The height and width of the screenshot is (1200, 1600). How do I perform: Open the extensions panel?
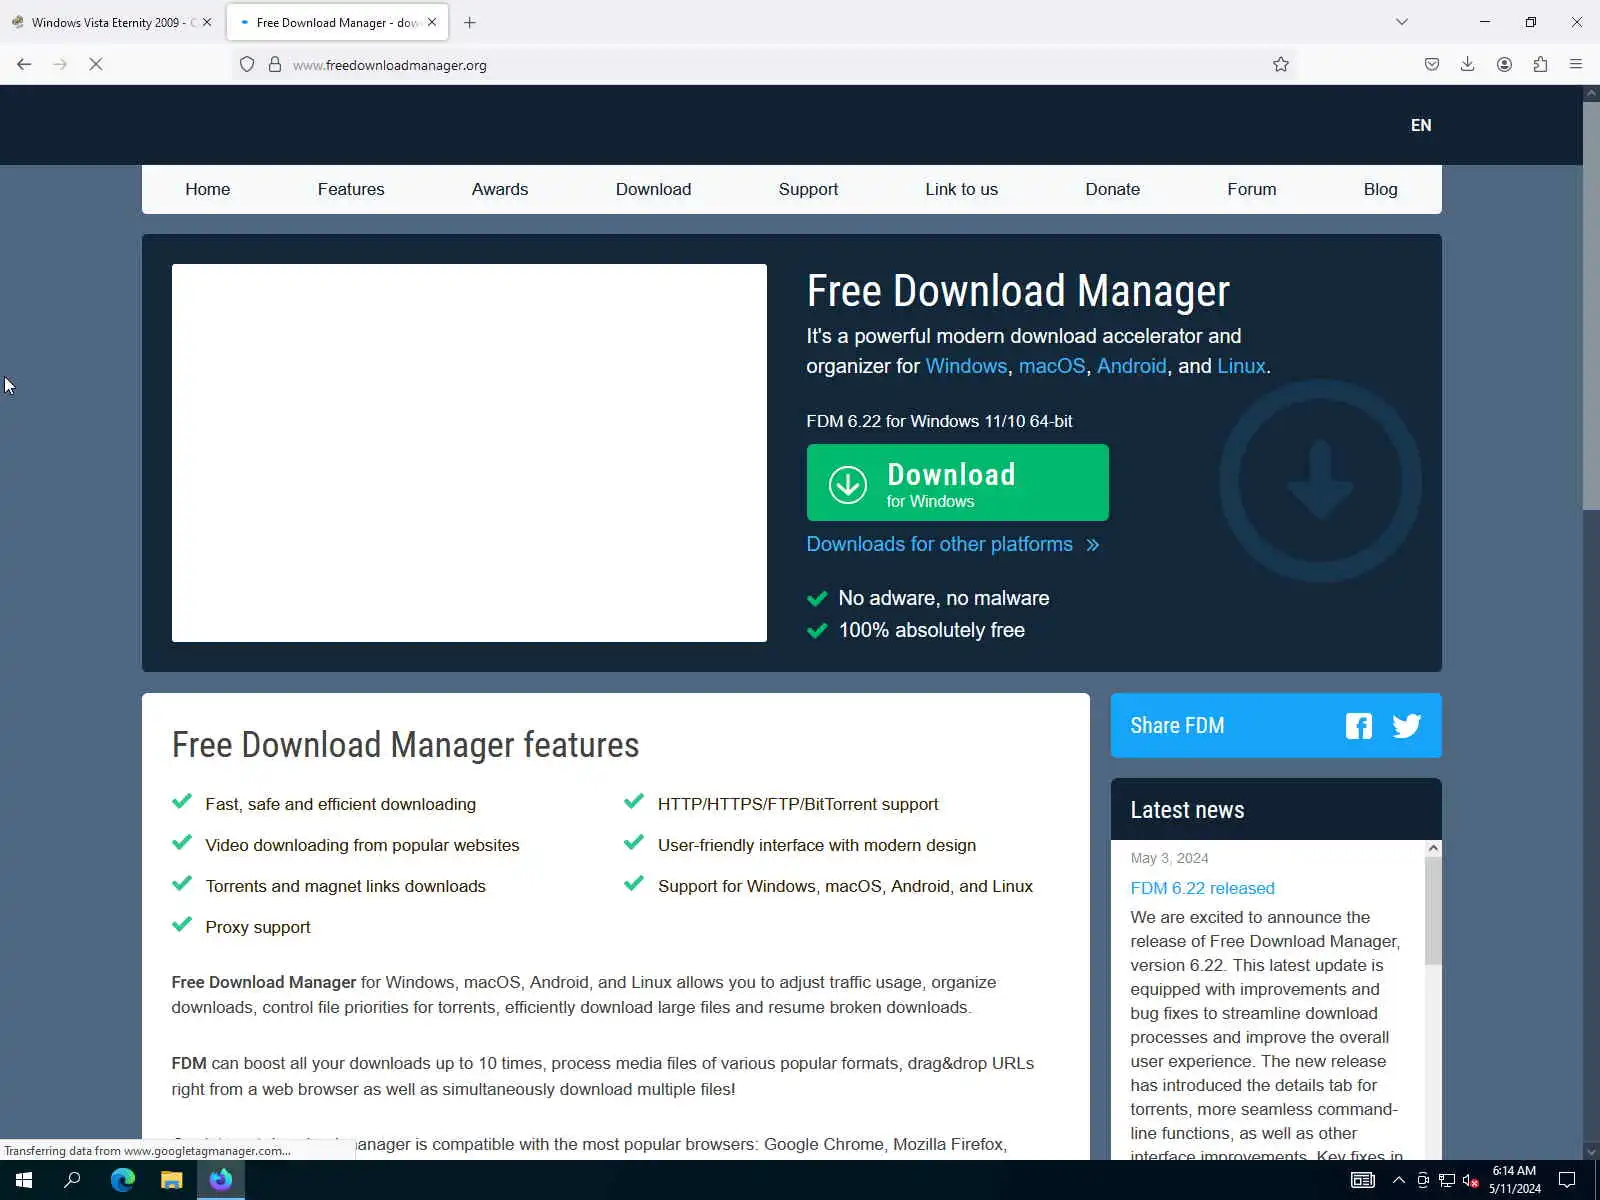(1540, 64)
